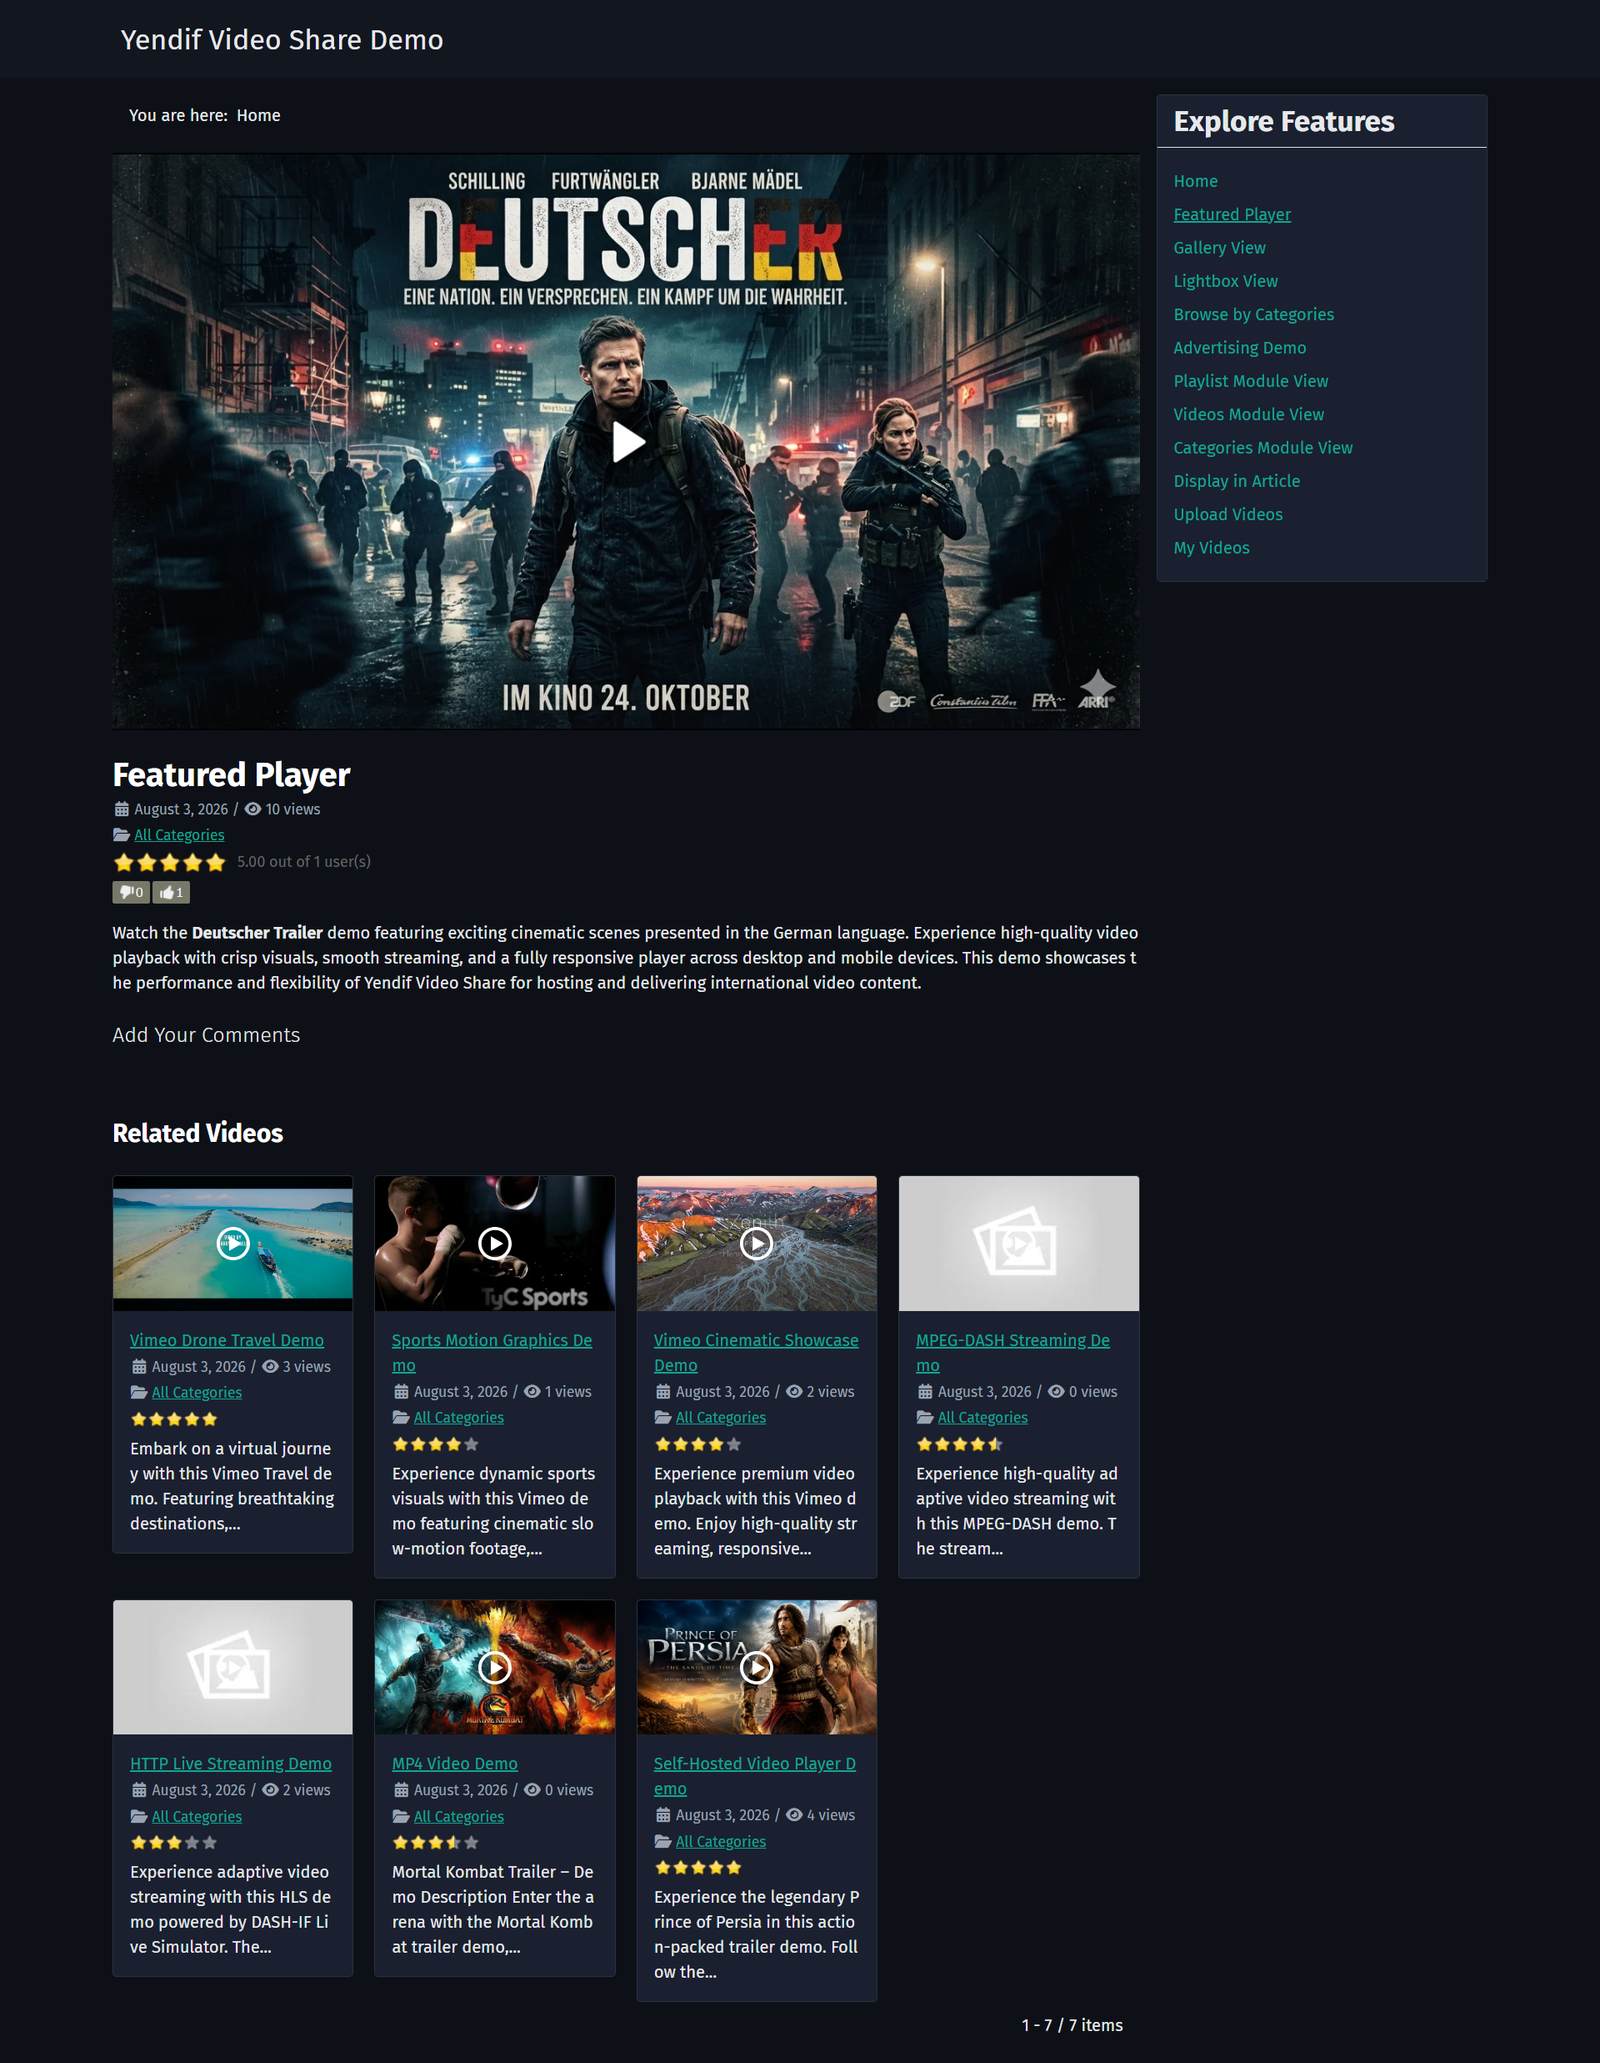Click All Categories under MPEG-DASH Streaming Demo
Viewport: 1600px width, 2063px height.
[x=983, y=1417]
